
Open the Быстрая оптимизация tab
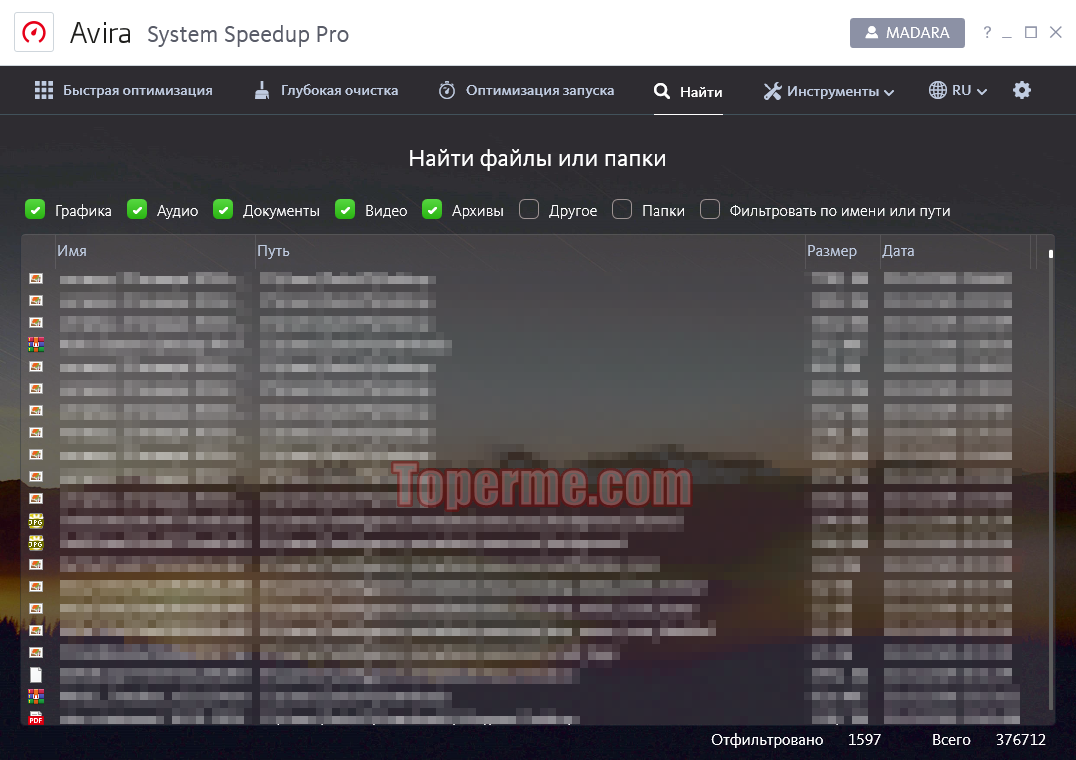[124, 91]
